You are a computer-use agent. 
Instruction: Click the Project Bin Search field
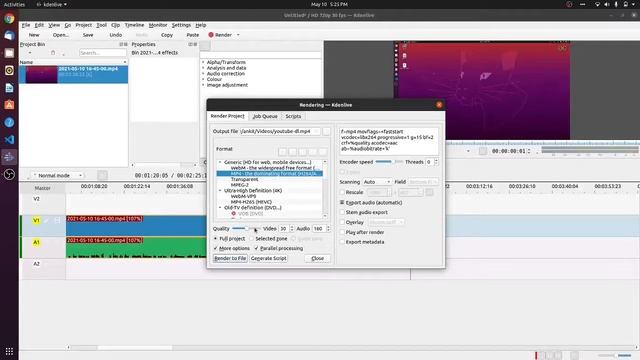[102, 53]
